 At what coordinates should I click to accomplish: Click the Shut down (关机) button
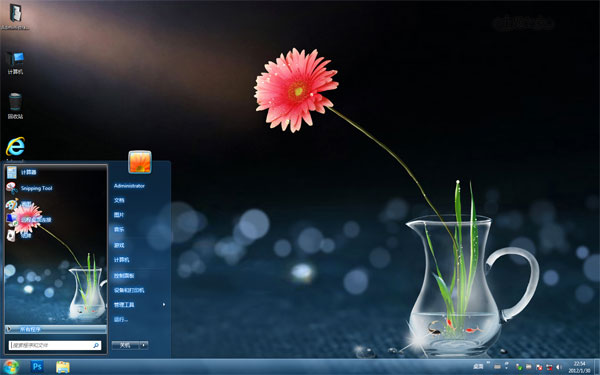pyautogui.click(x=125, y=345)
